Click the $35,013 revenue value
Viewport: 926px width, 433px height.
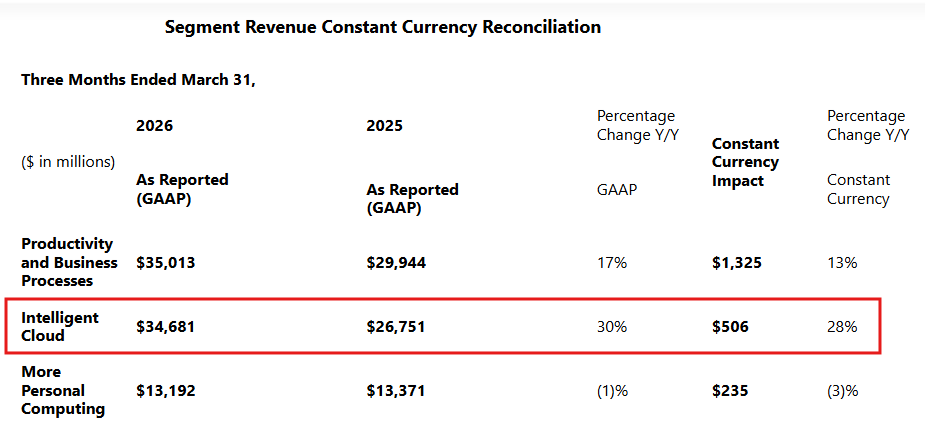click(x=165, y=263)
